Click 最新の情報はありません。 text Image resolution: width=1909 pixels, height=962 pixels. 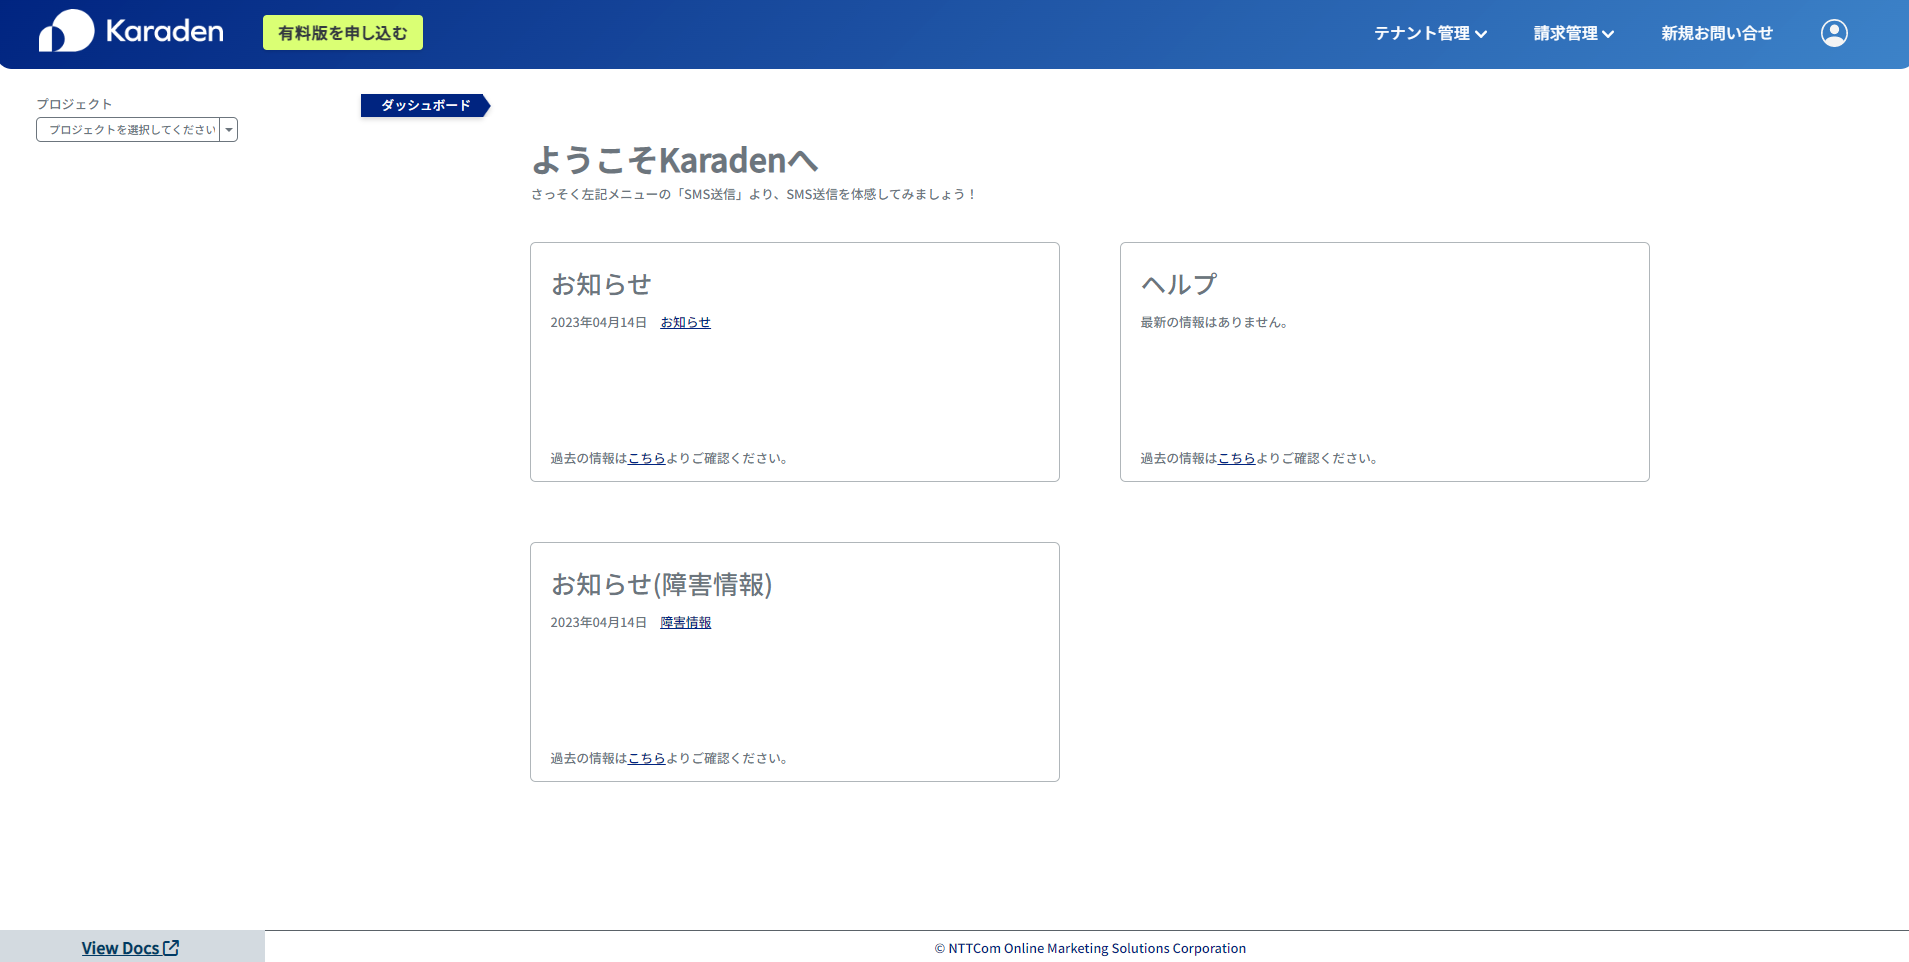[x=1215, y=322]
